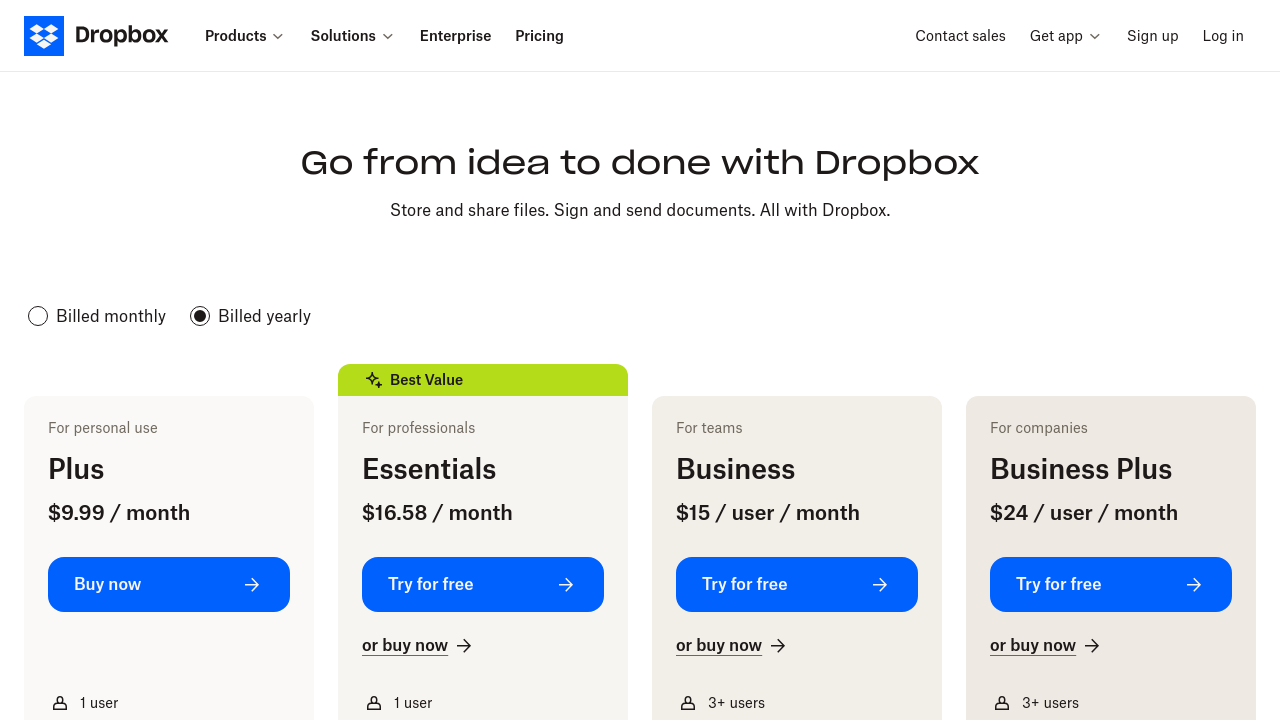Start the Business plan free trial
Image resolution: width=1280 pixels, height=720 pixels.
[x=796, y=584]
